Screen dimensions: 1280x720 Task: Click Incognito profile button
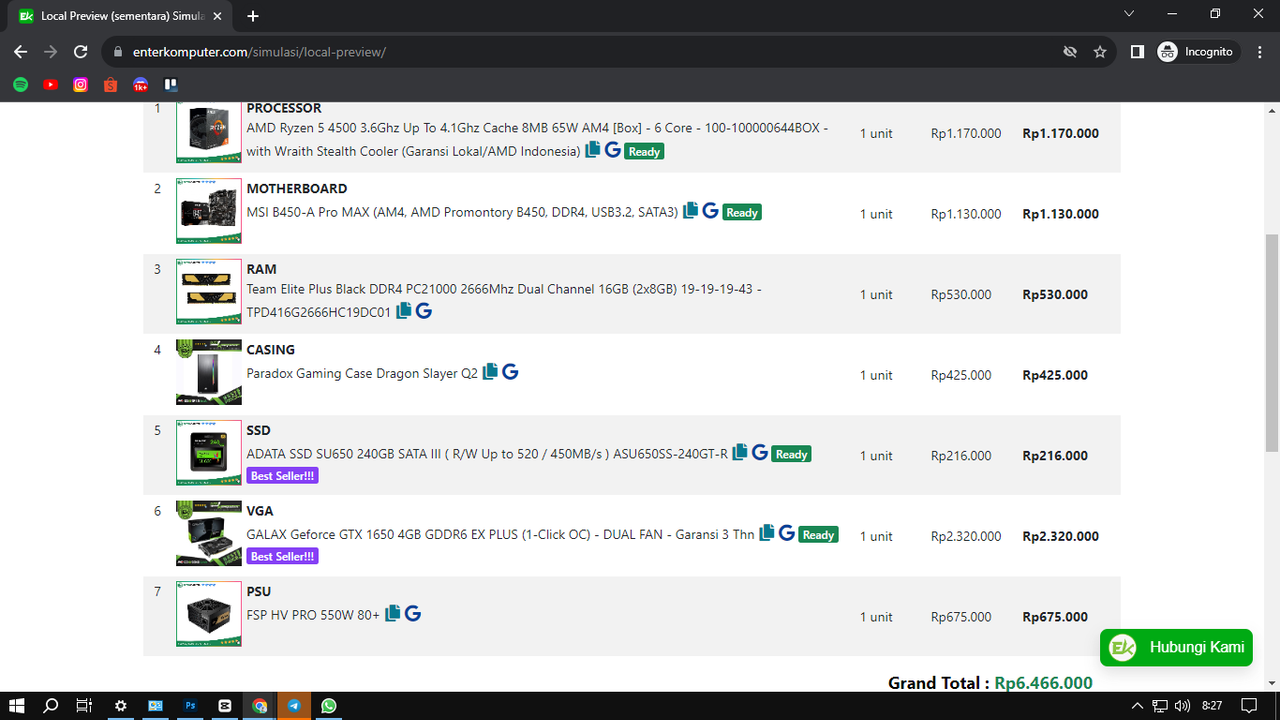coord(1197,52)
